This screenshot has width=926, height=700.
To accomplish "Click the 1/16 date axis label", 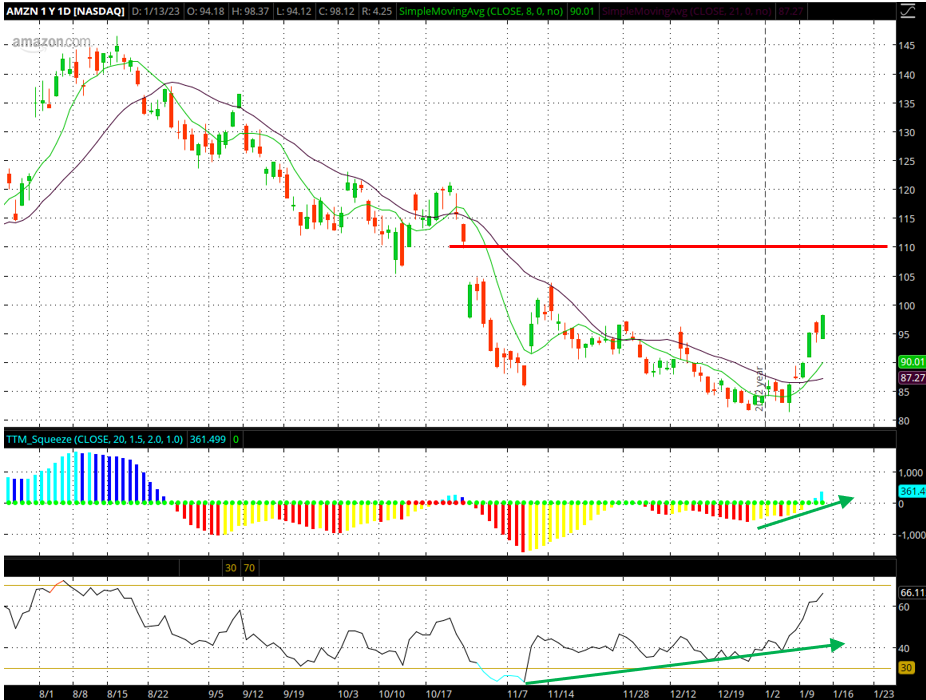I will [843, 694].
